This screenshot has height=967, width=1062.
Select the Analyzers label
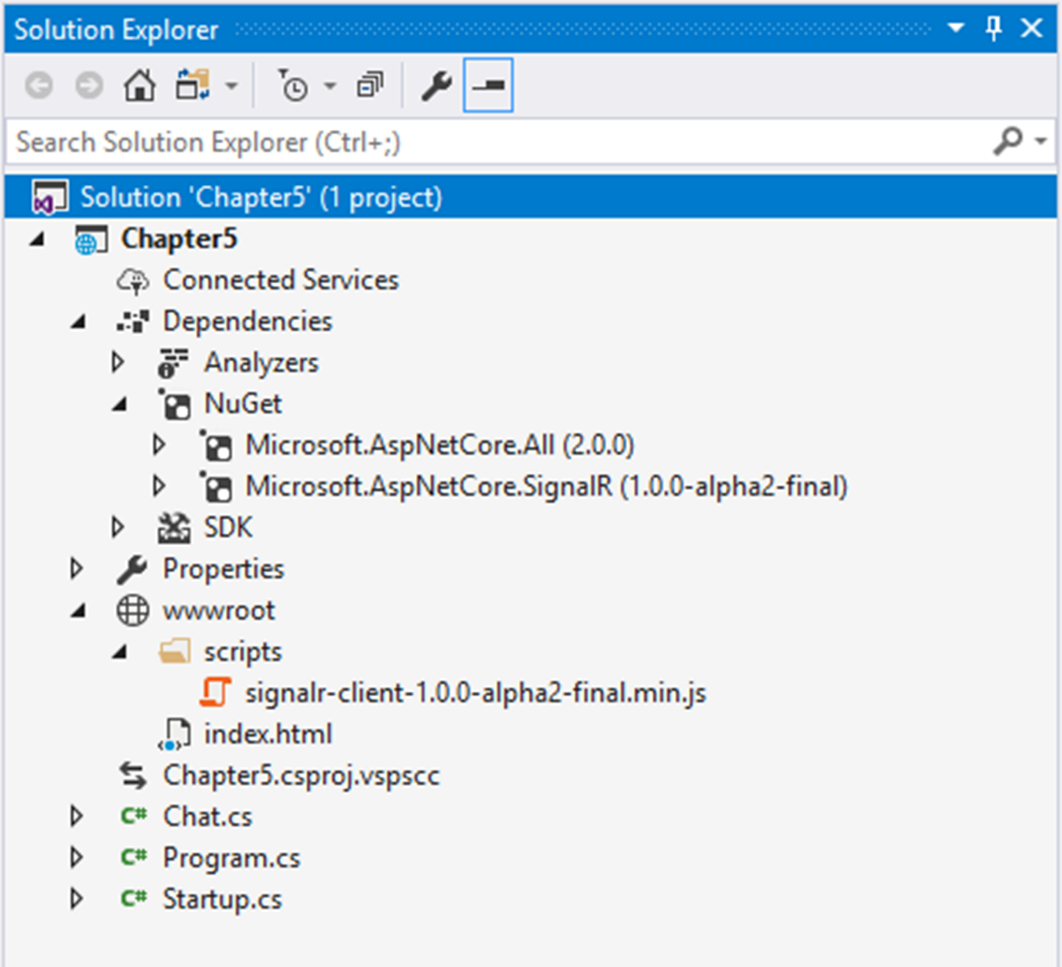tap(261, 363)
